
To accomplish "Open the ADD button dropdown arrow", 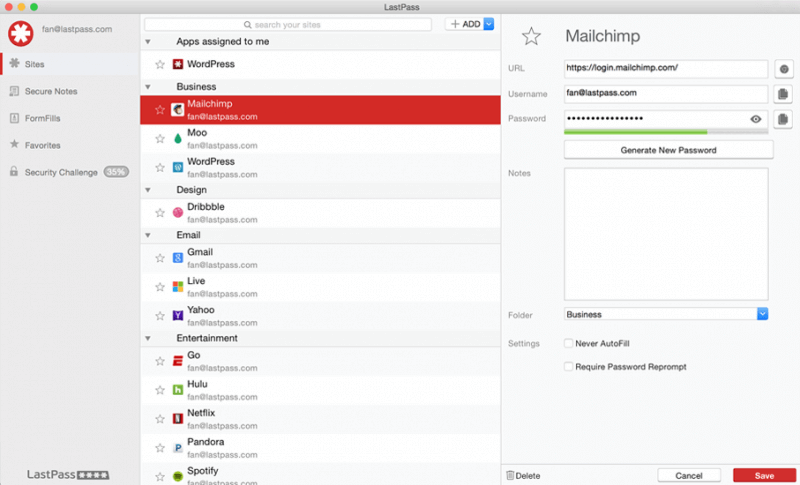I will coord(489,24).
